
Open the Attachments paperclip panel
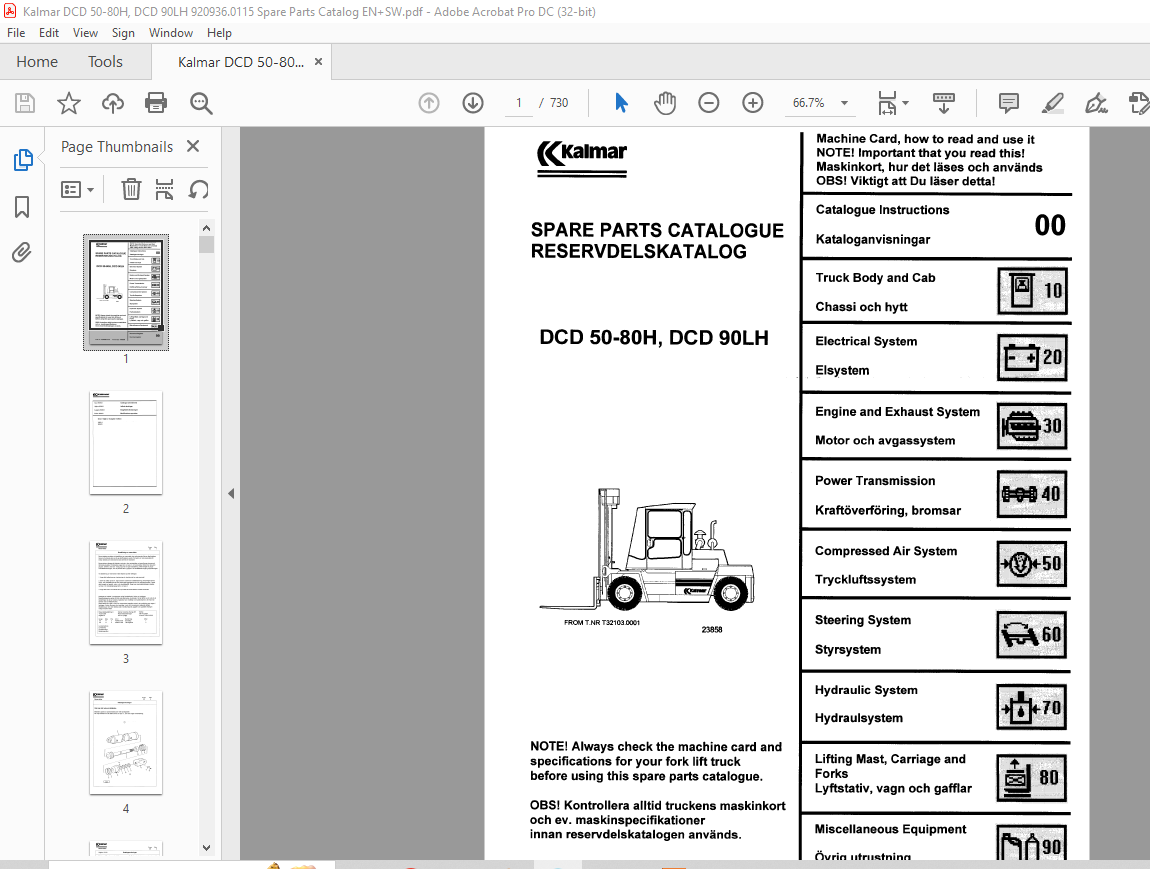pyautogui.click(x=22, y=253)
